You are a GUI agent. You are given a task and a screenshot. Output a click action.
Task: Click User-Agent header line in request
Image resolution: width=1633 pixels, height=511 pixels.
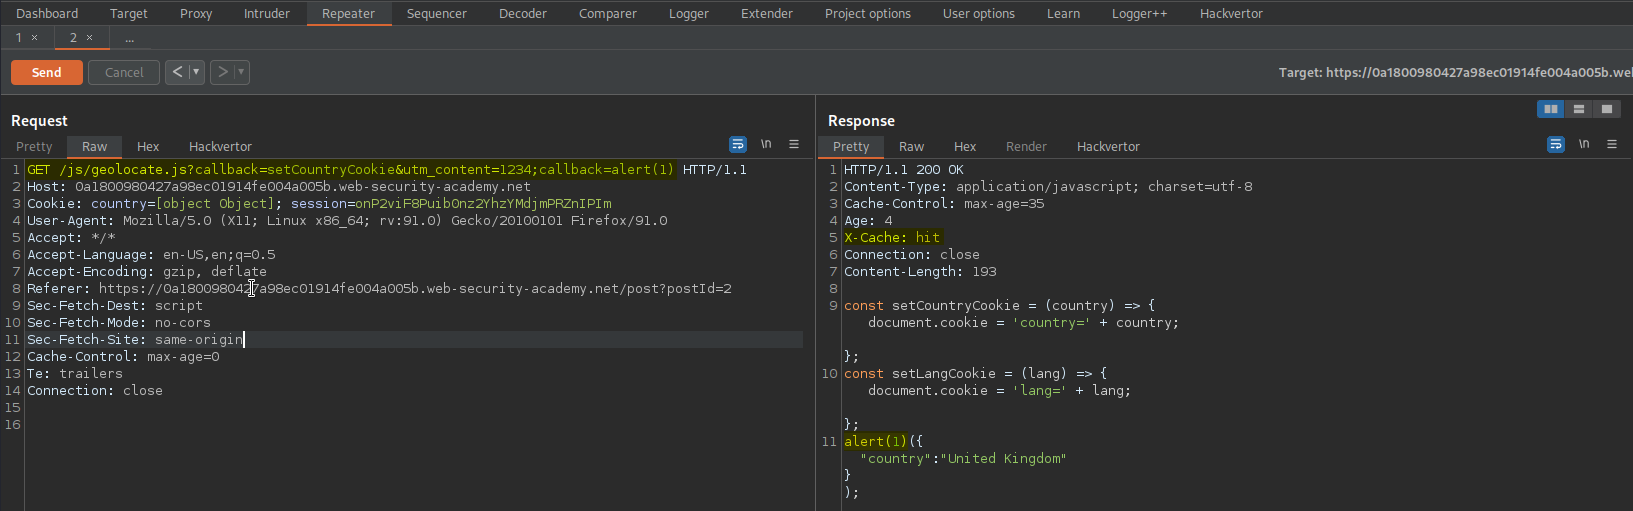[347, 221]
